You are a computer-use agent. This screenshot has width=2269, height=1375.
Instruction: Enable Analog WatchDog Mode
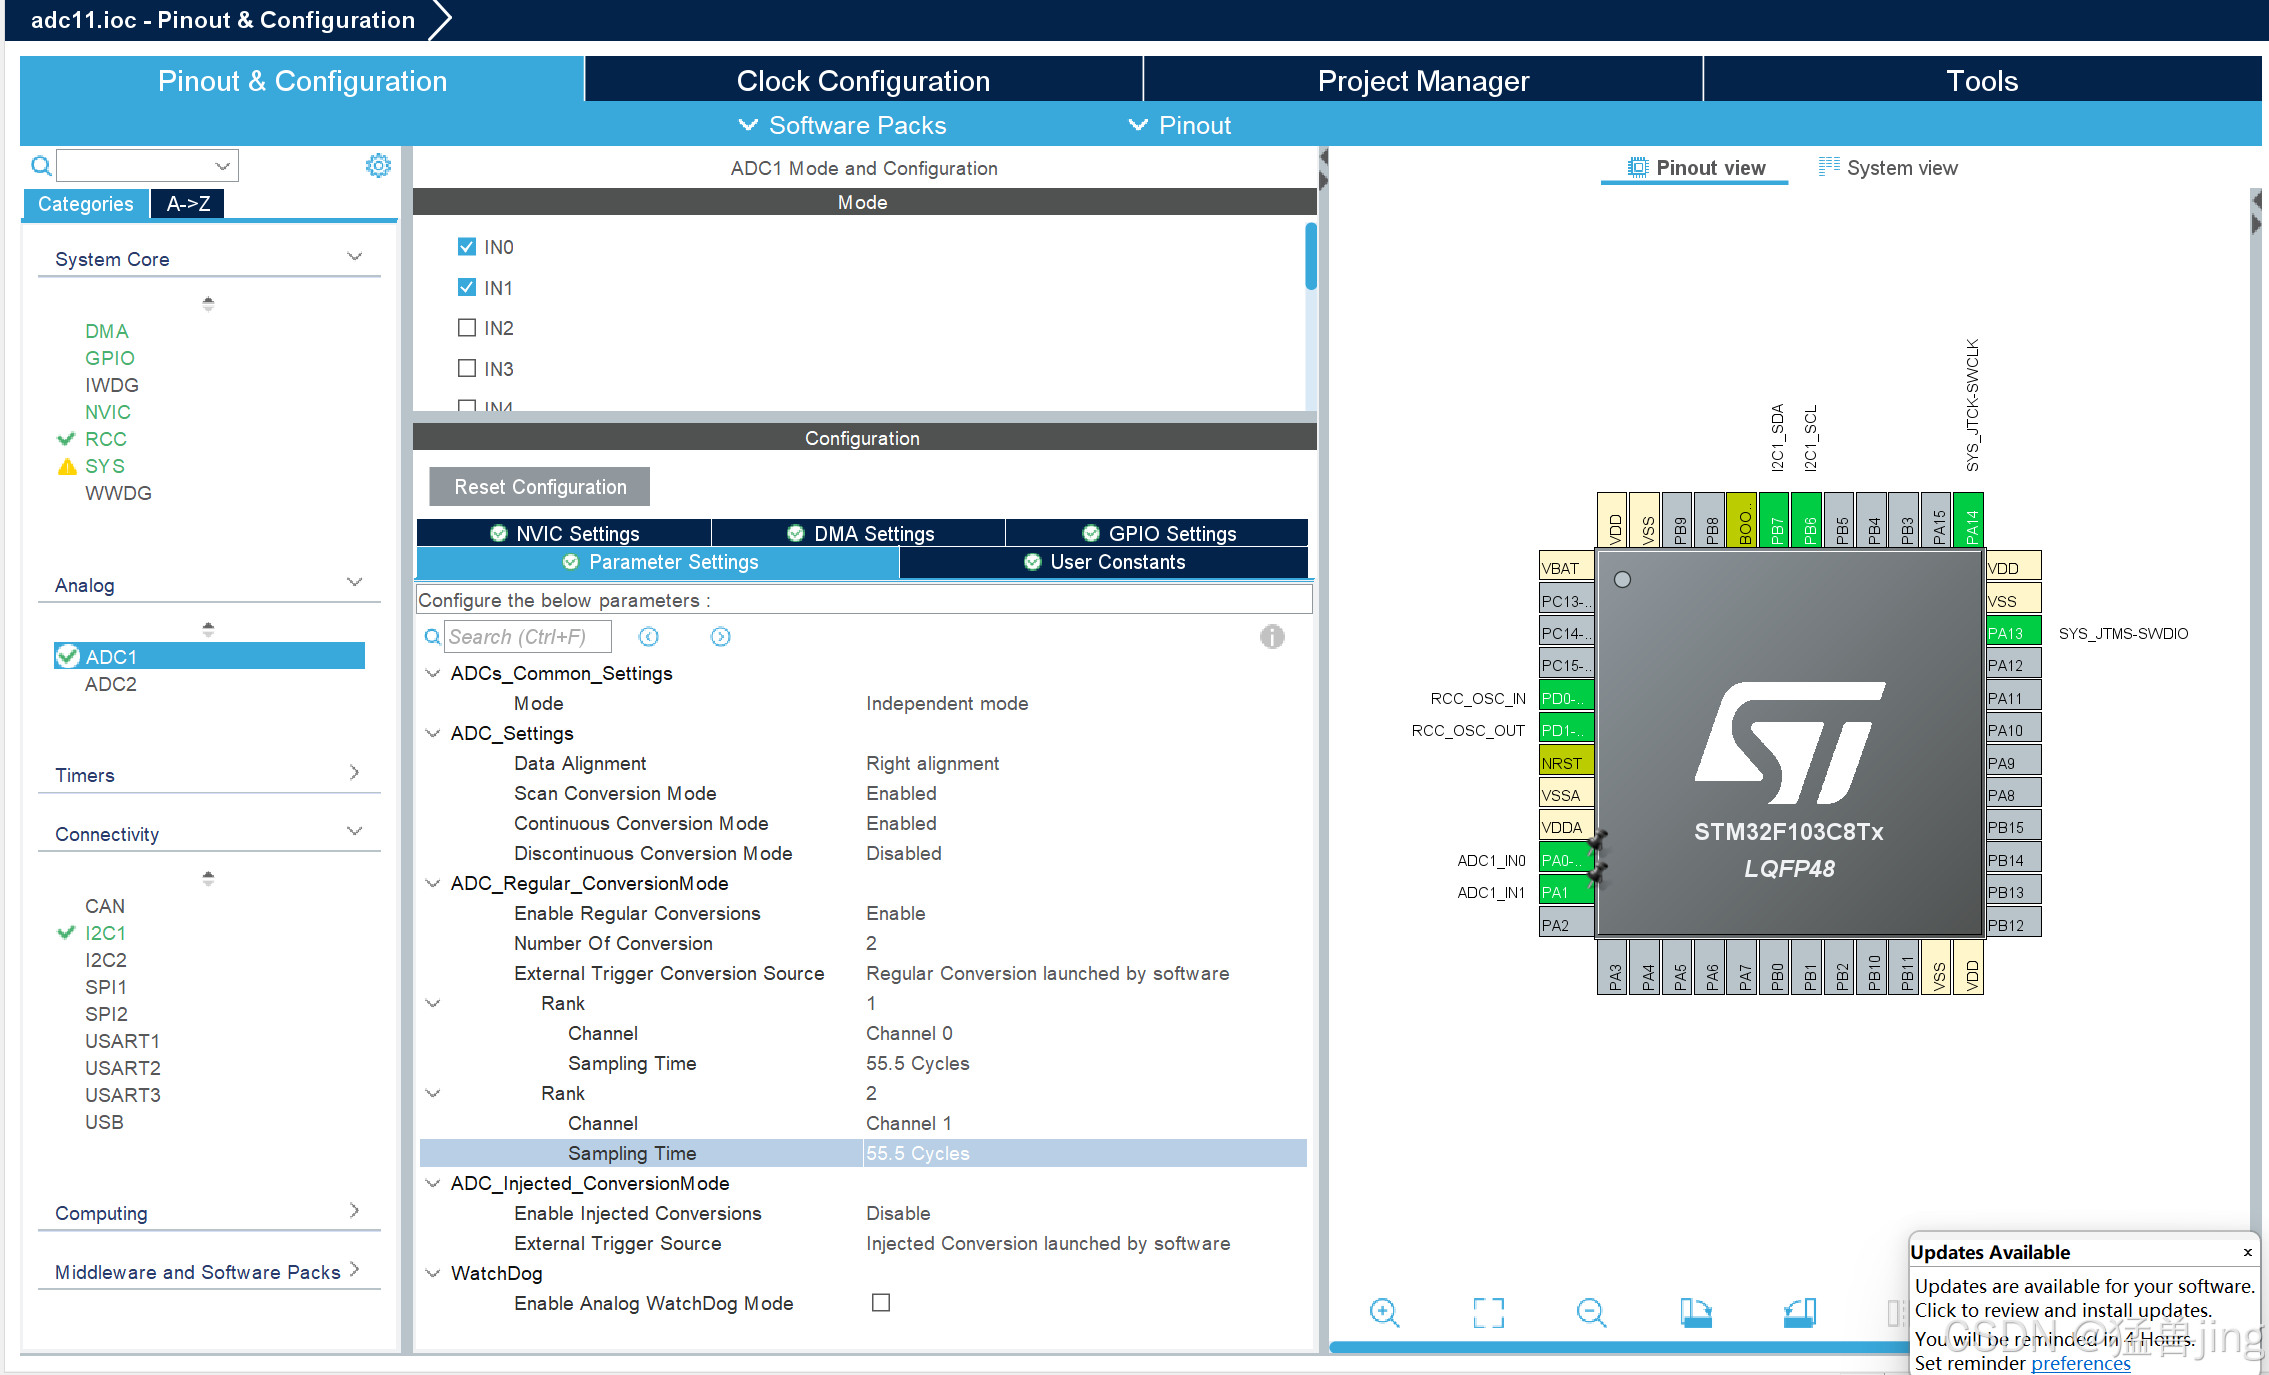(881, 1302)
